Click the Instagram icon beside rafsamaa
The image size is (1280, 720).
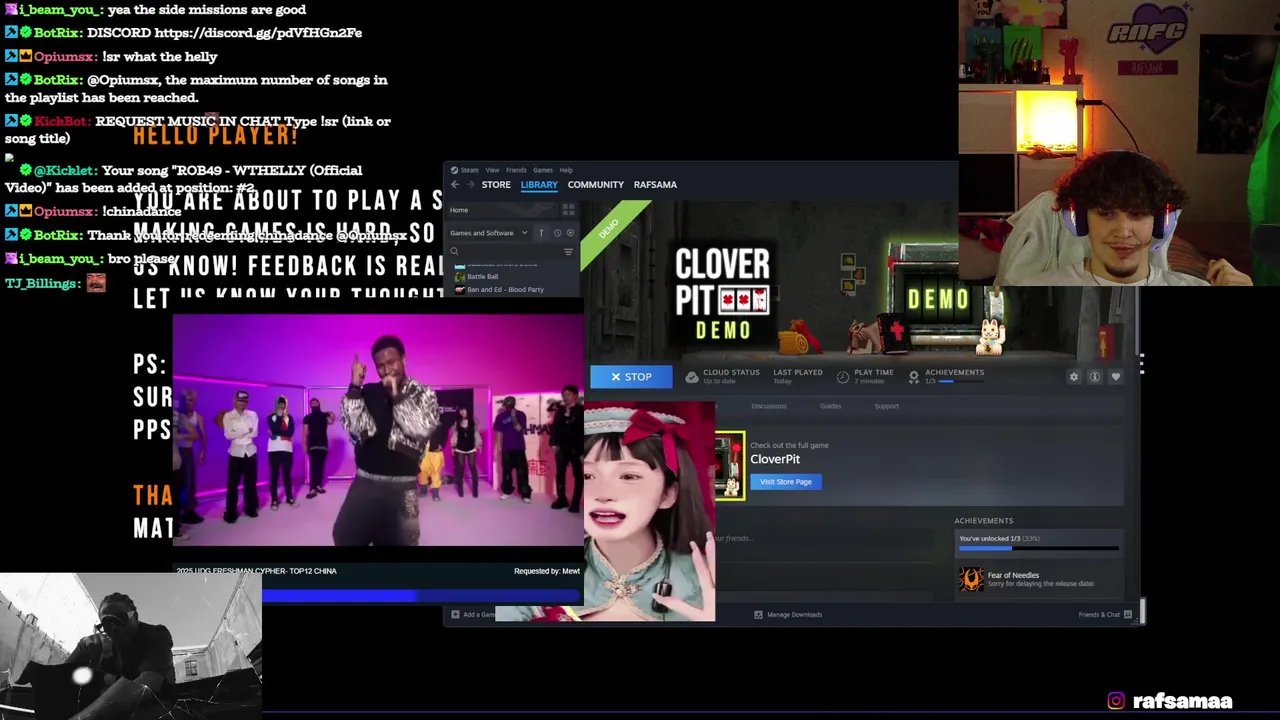point(1116,701)
